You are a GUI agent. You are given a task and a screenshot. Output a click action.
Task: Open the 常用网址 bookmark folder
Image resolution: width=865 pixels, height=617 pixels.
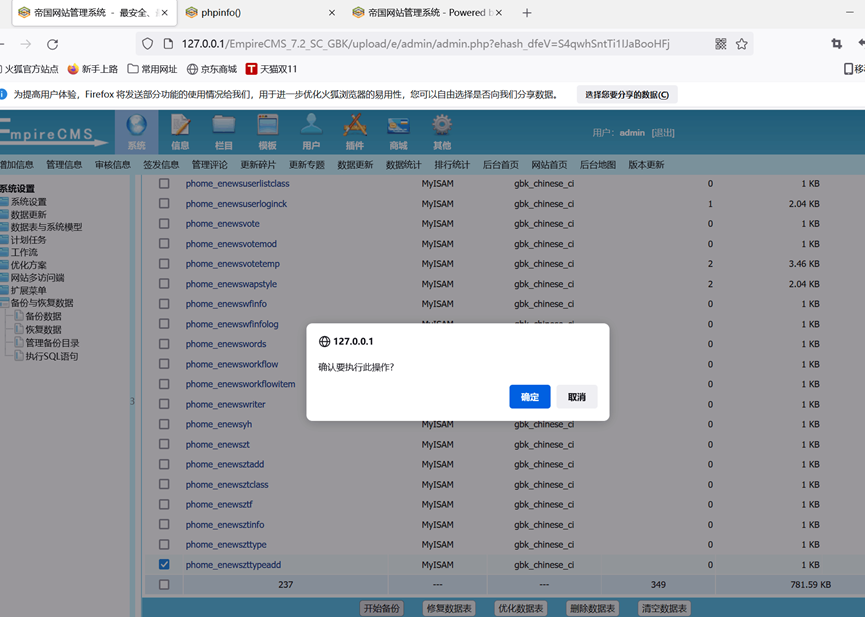coord(152,69)
